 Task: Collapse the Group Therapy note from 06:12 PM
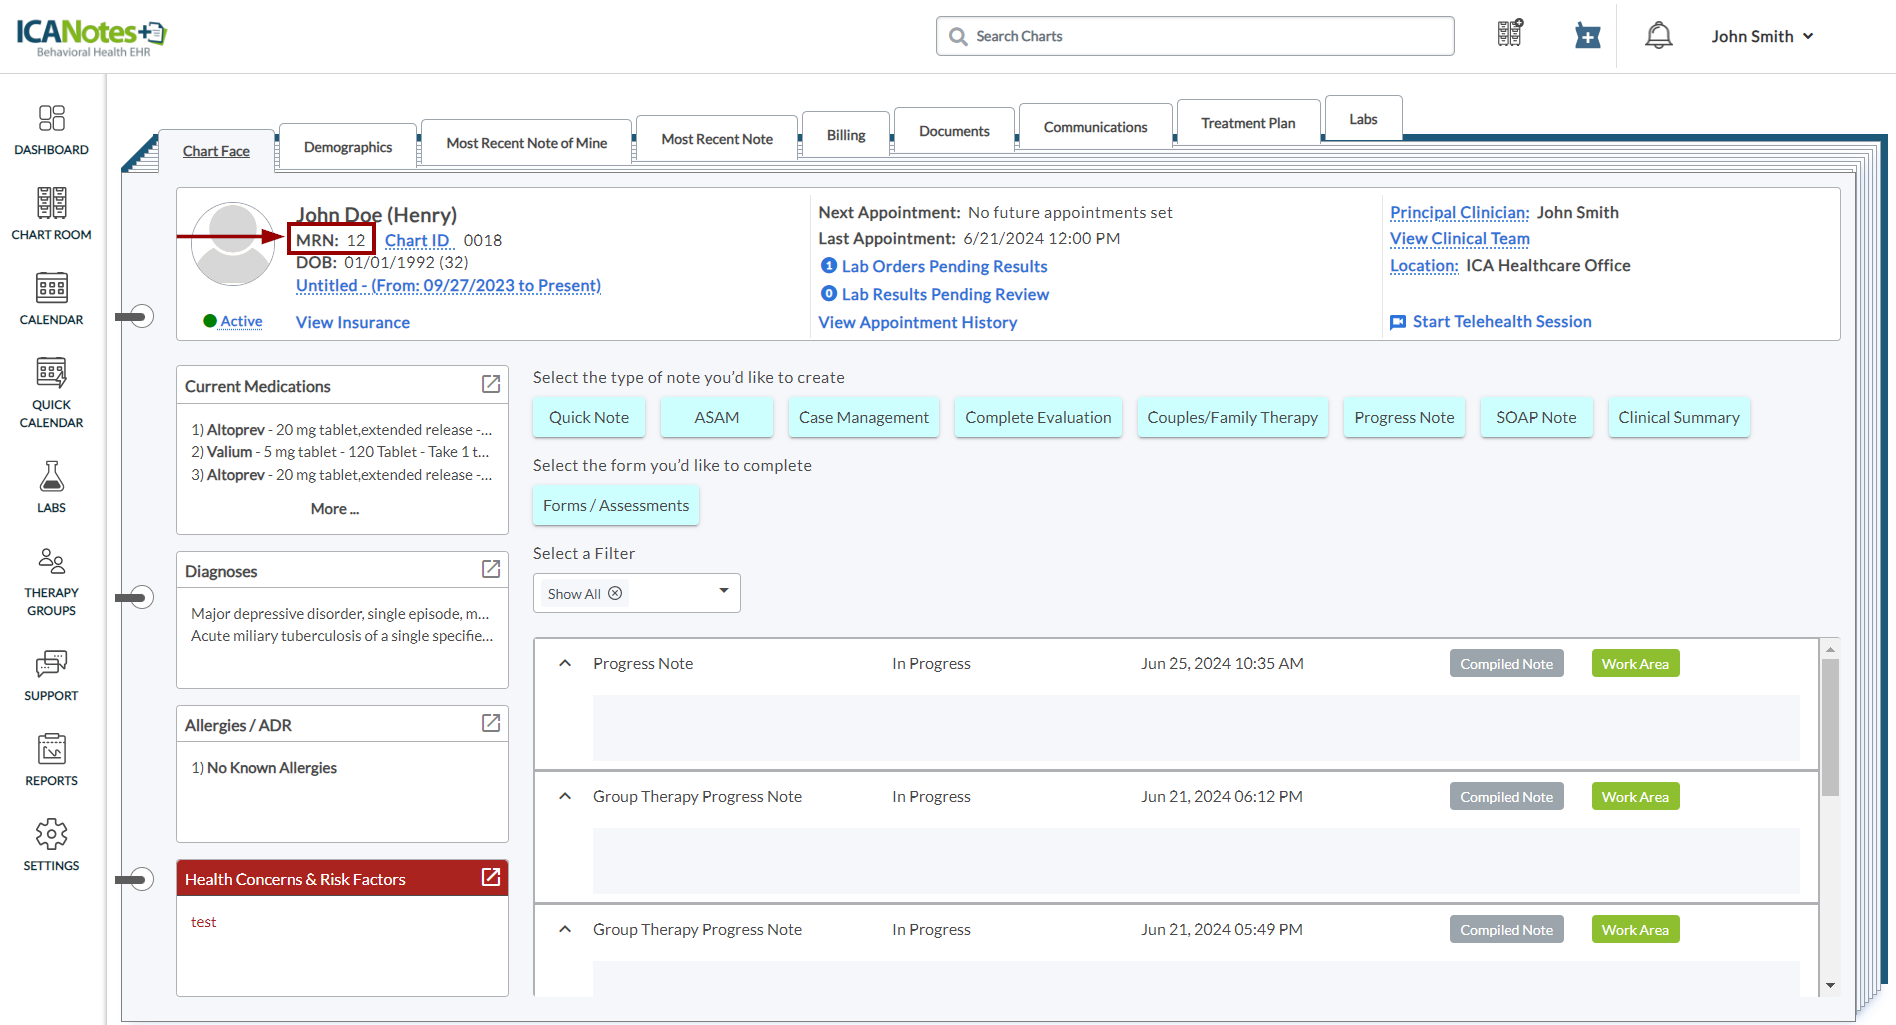[x=565, y=796]
